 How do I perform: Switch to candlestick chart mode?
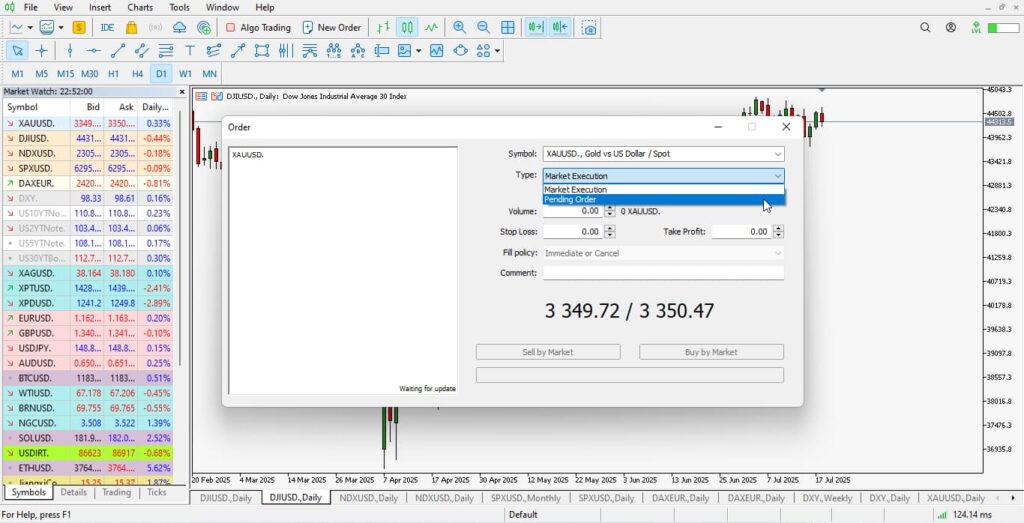coord(408,28)
